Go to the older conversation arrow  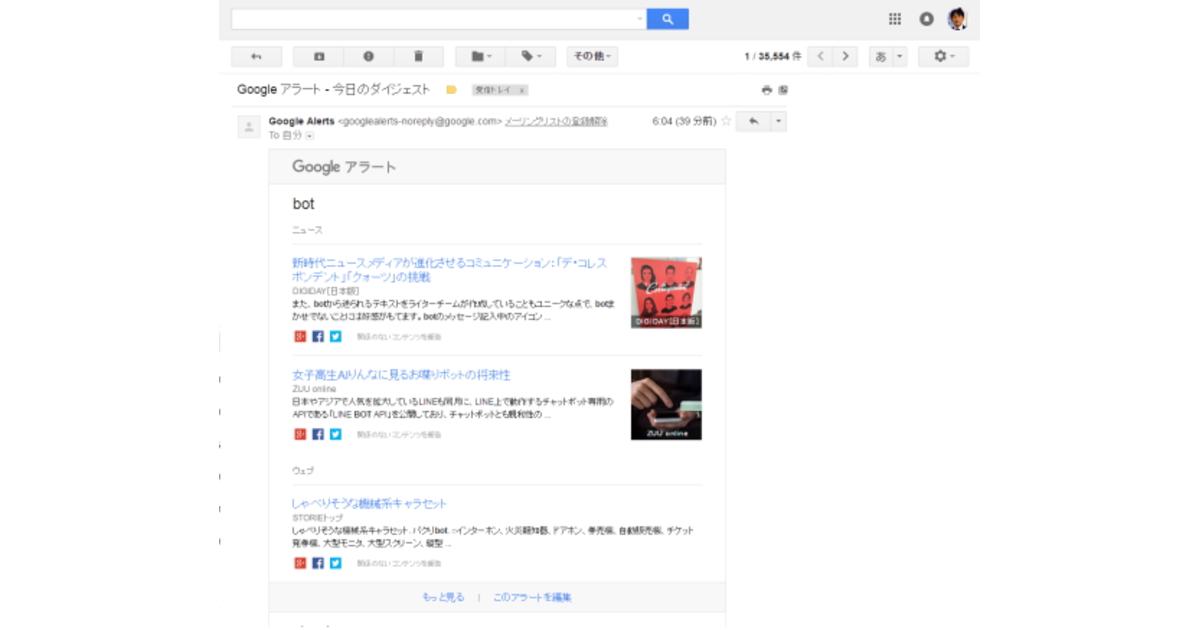click(846, 57)
